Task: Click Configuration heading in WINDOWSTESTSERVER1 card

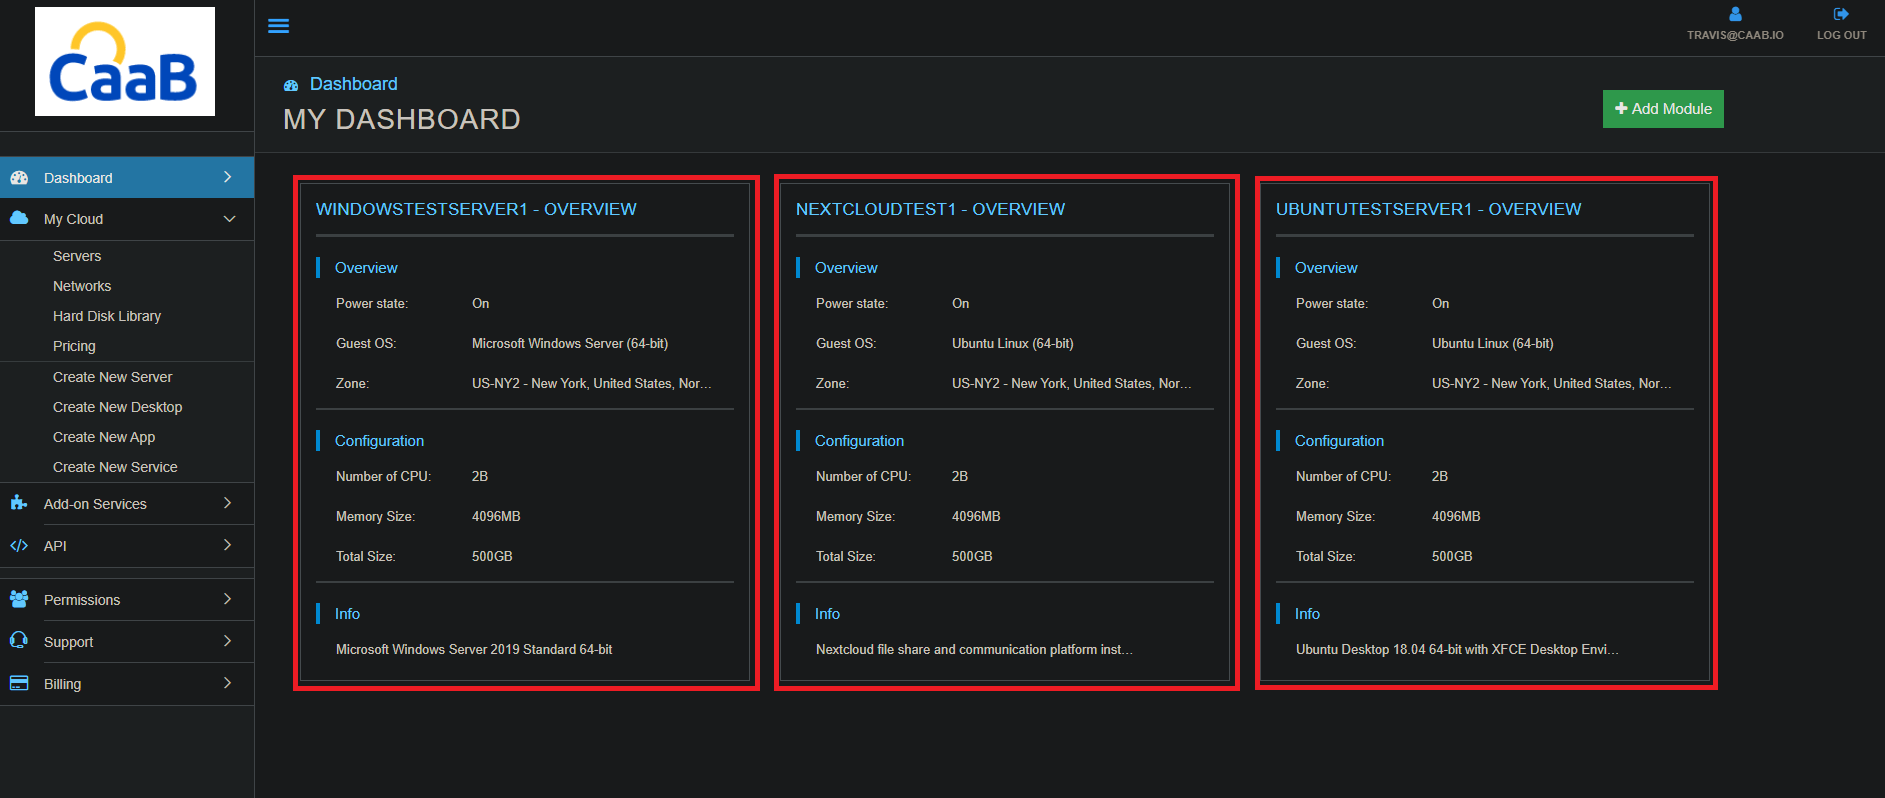Action: tap(379, 441)
